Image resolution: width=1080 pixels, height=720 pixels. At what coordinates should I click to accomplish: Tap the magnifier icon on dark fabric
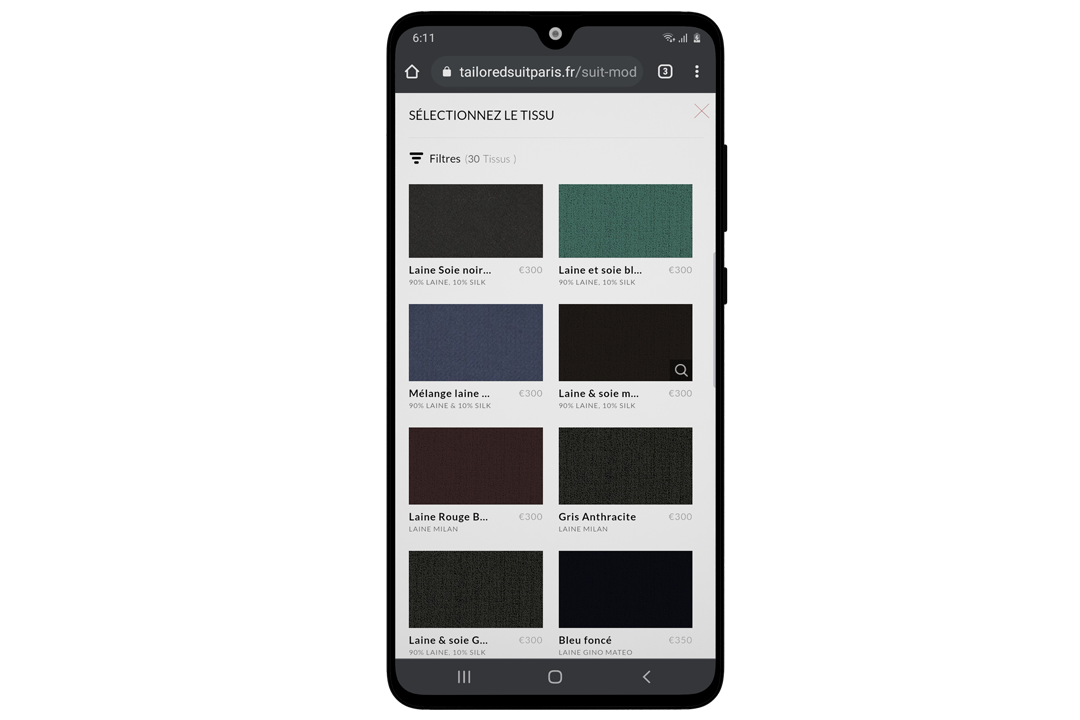[x=681, y=370]
